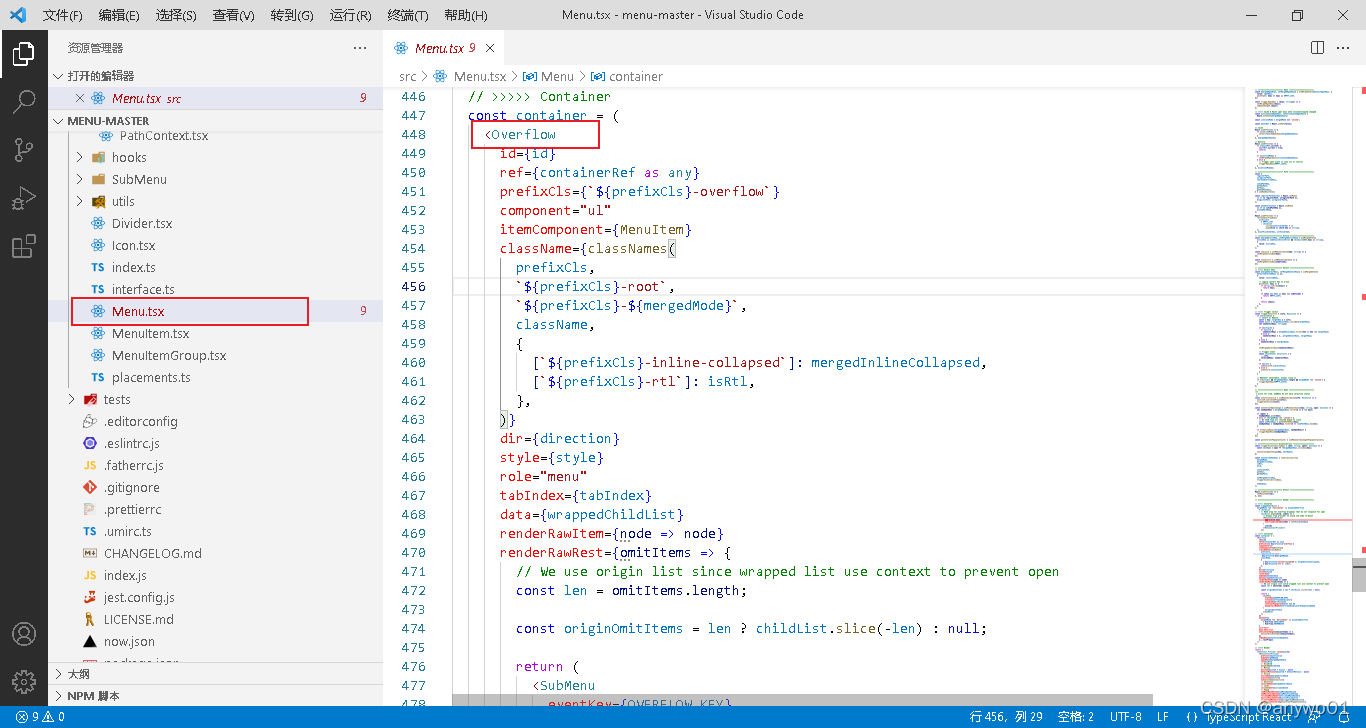The image size is (1366, 728).
Task: Open Icon.tsx file
Action: (134, 245)
